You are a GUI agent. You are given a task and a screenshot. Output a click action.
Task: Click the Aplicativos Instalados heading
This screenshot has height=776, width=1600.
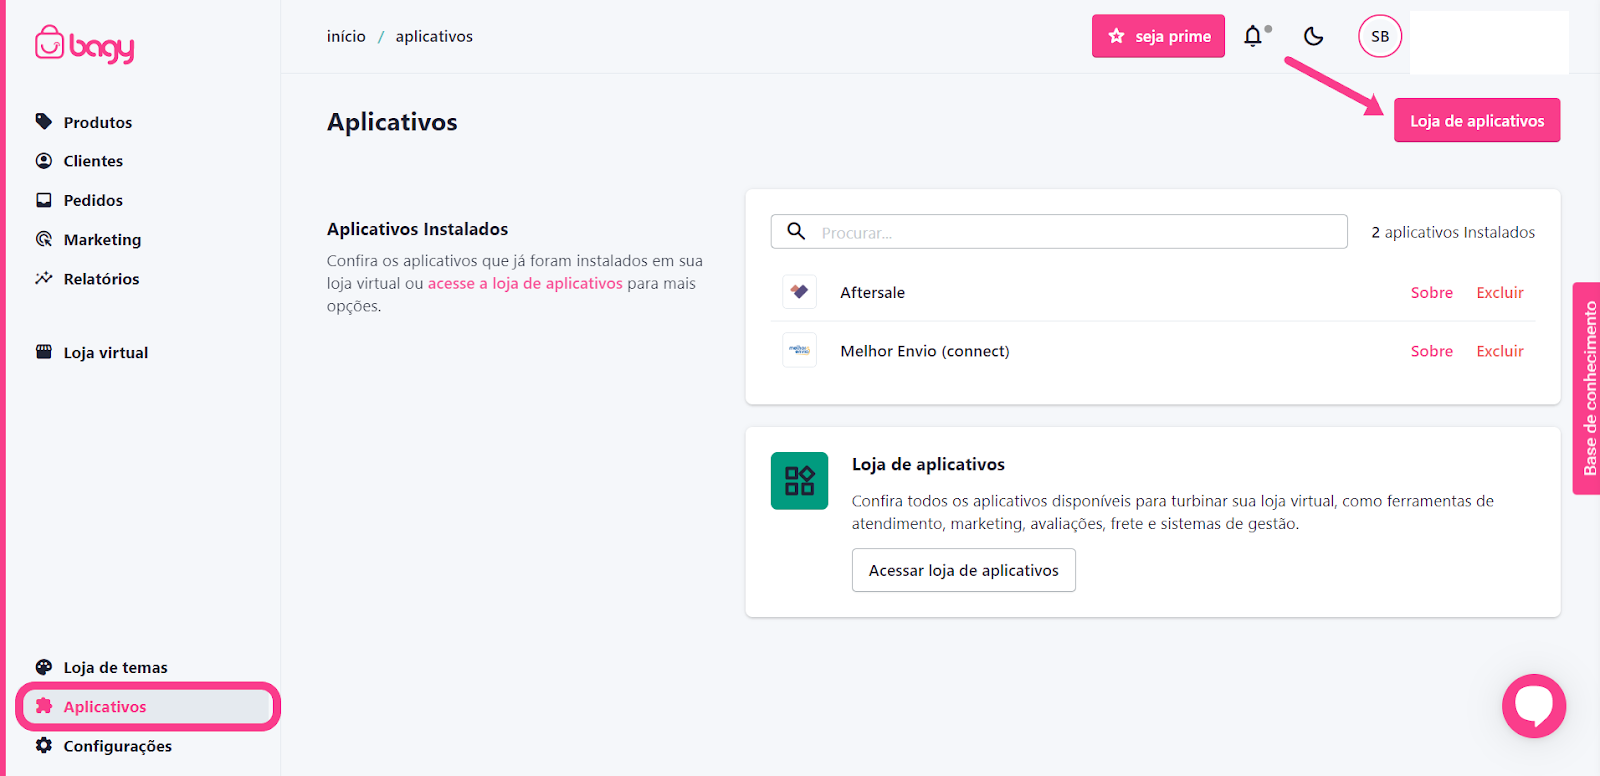click(417, 229)
